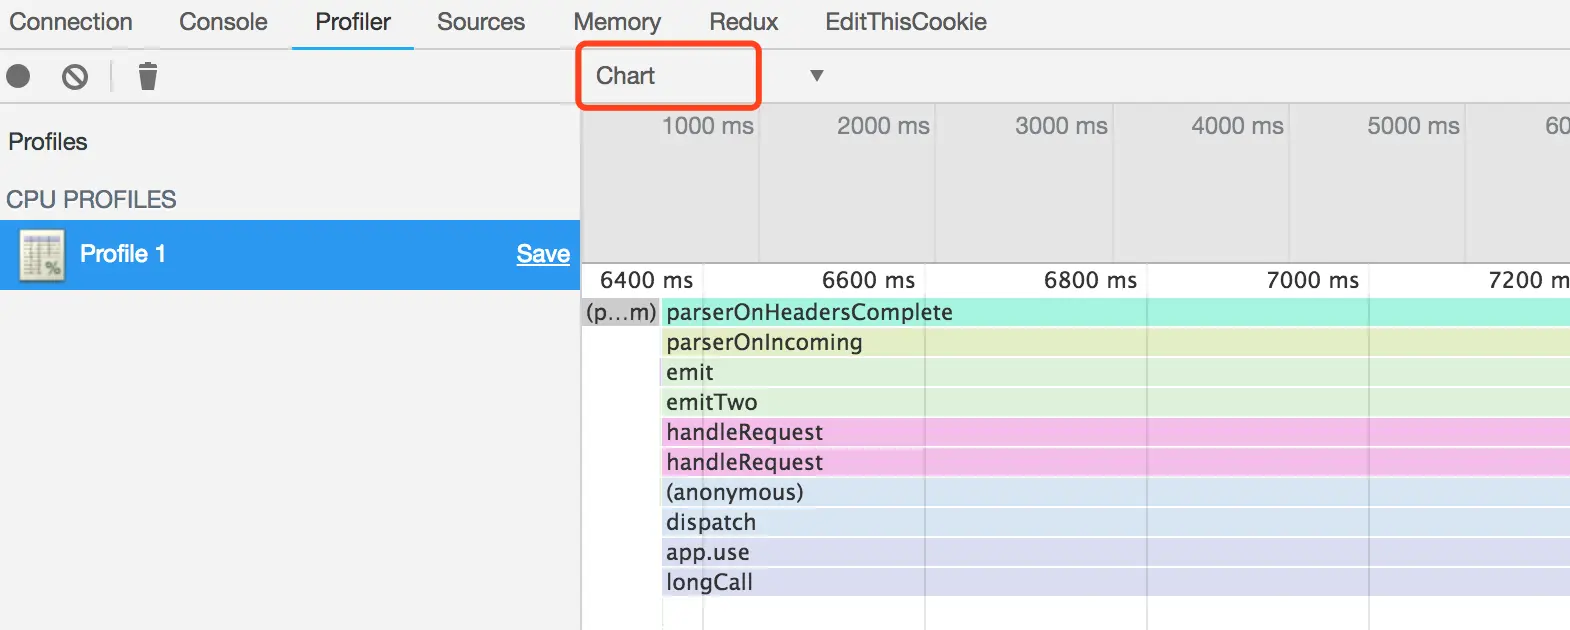Open the EditThisCookie tab

pyautogui.click(x=906, y=22)
